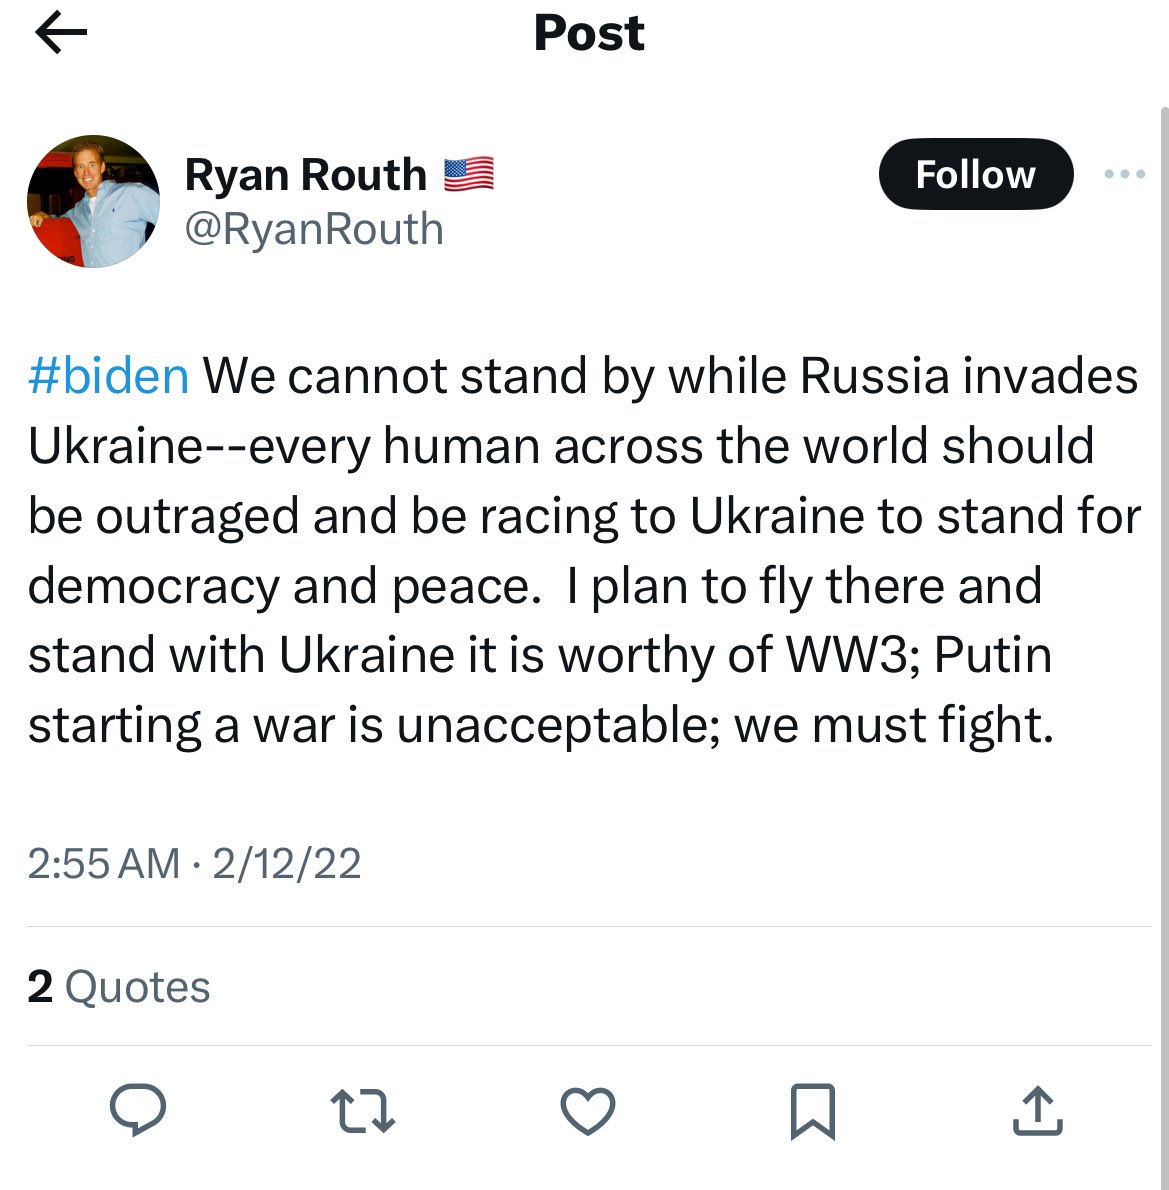Bookmark this post
This screenshot has width=1169, height=1190.
(812, 1111)
